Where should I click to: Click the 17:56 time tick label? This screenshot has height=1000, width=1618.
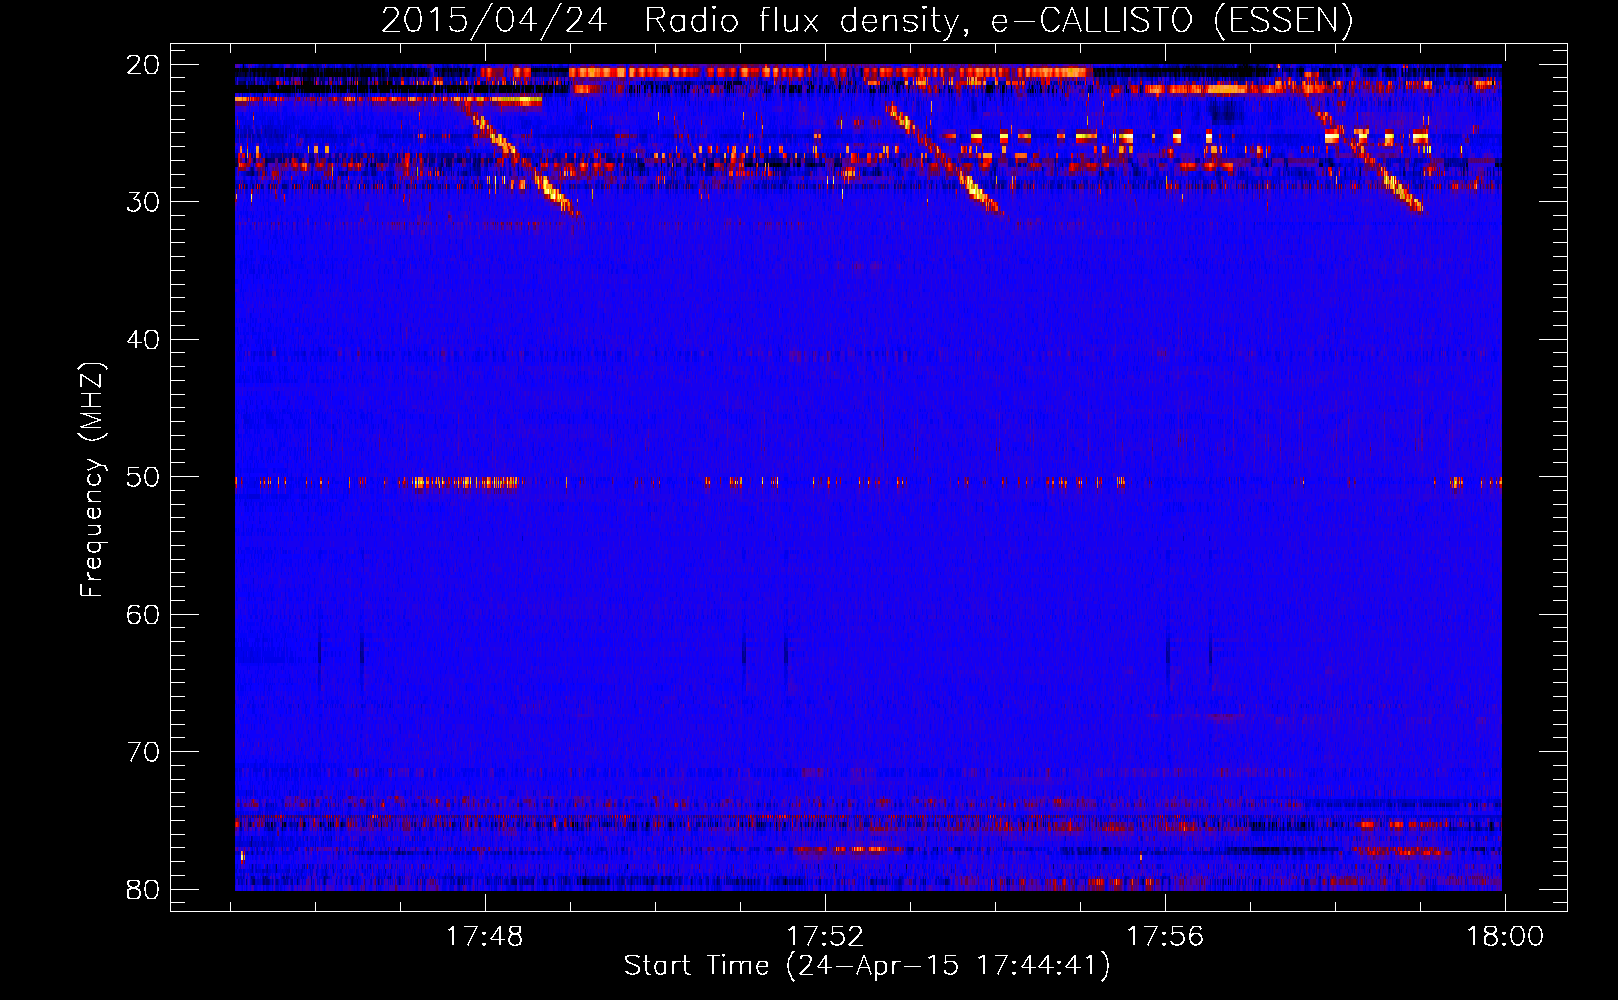pyautogui.click(x=1165, y=937)
